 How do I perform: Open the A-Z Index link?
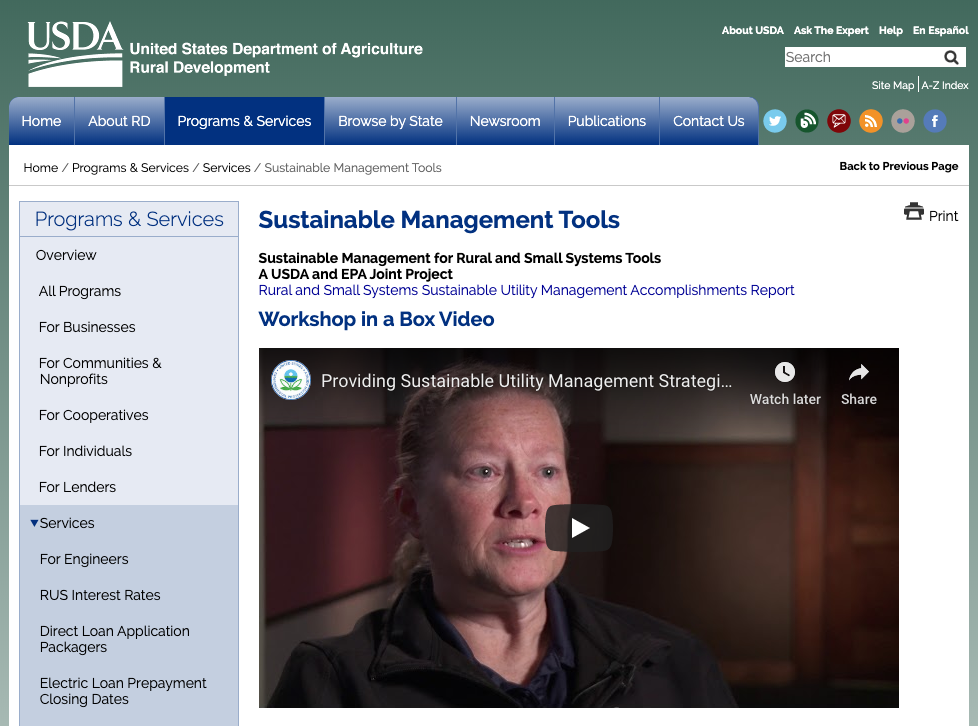[x=945, y=85]
